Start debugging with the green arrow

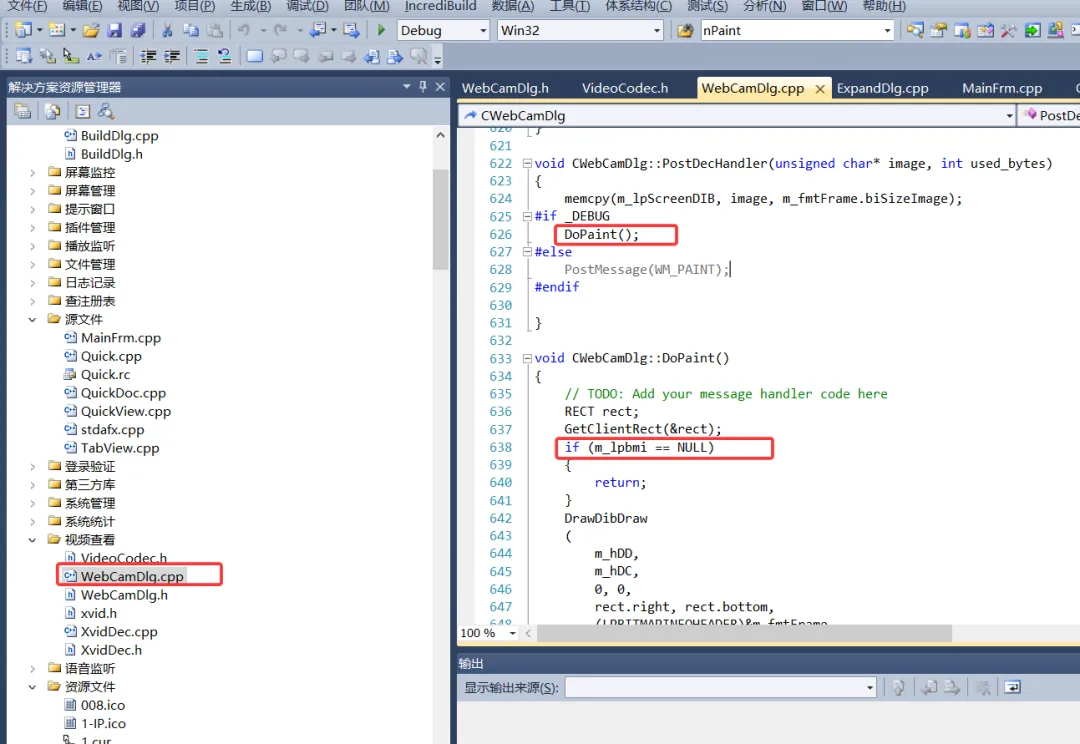tap(381, 30)
